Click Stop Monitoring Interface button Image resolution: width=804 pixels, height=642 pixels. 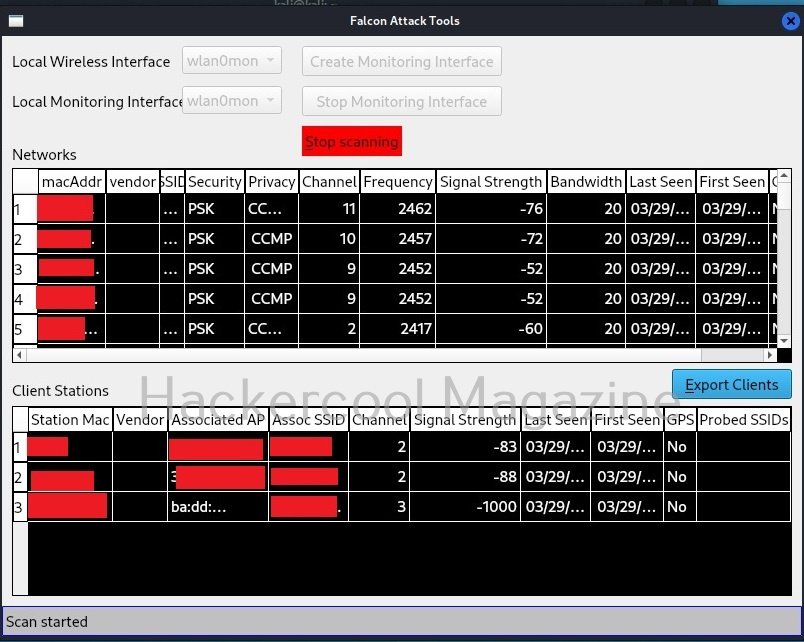coord(401,102)
